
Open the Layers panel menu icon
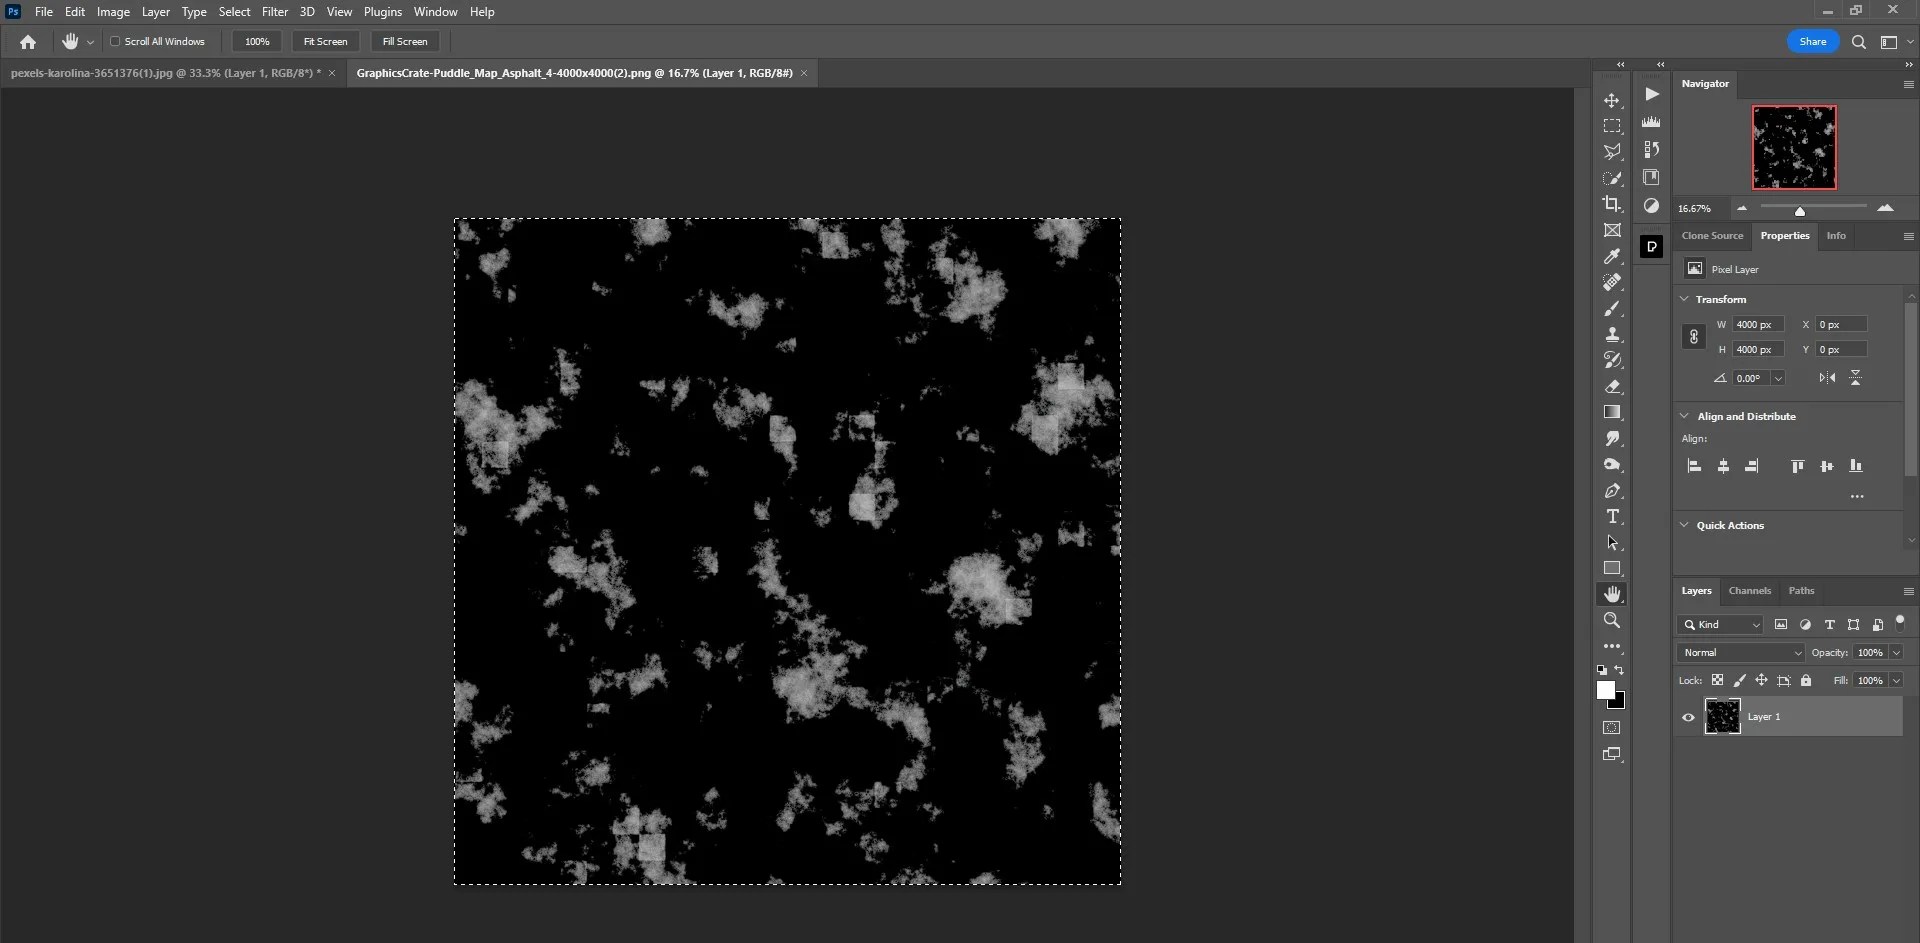pyautogui.click(x=1908, y=591)
